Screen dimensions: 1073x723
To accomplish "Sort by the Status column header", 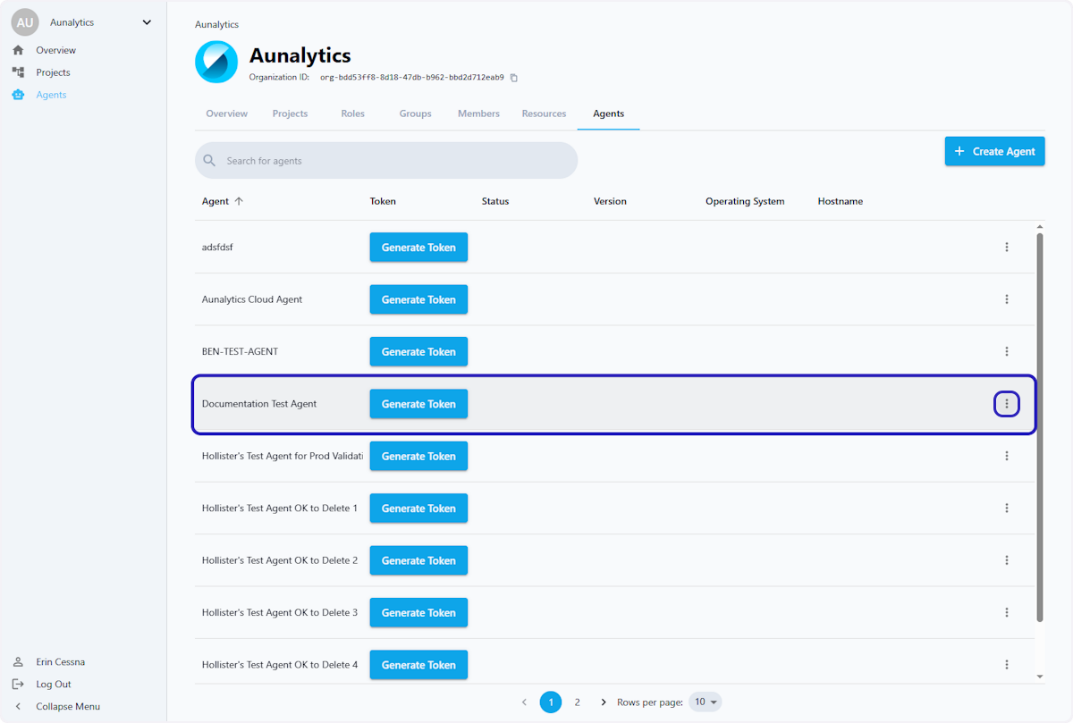I will click(495, 201).
